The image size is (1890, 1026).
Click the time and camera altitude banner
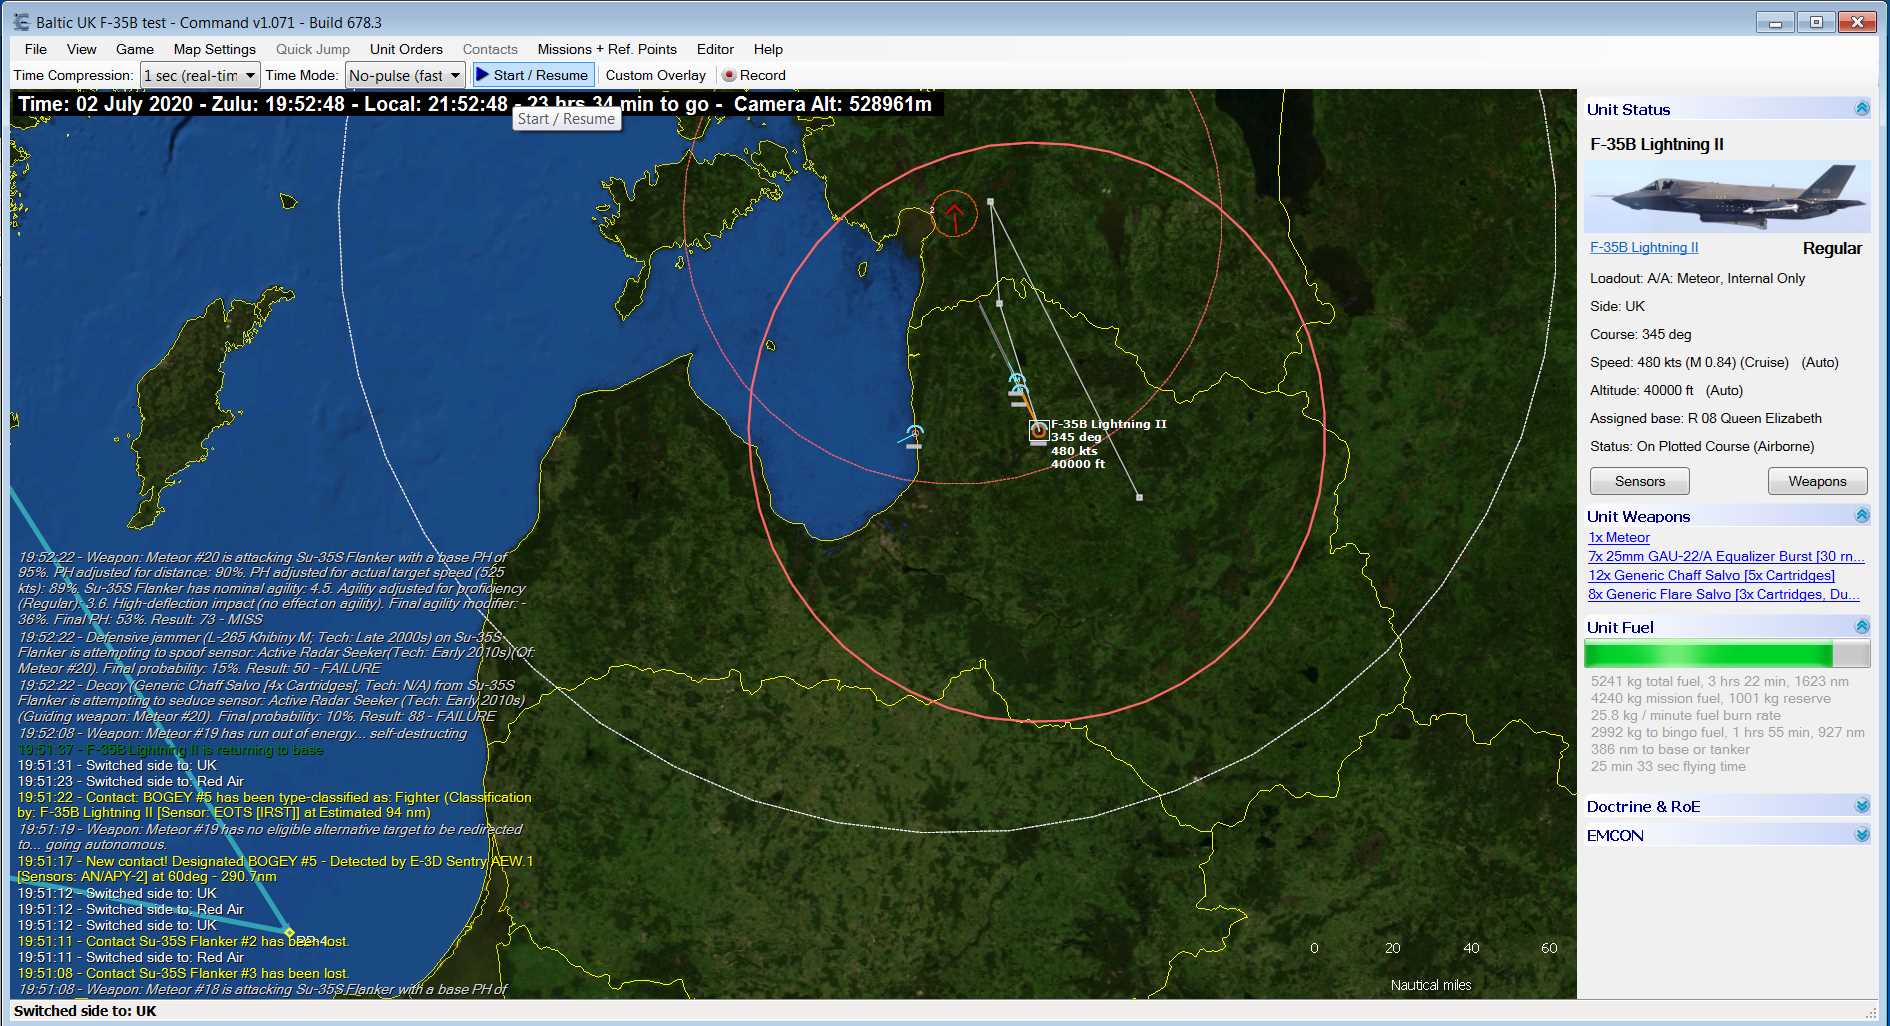(475, 104)
